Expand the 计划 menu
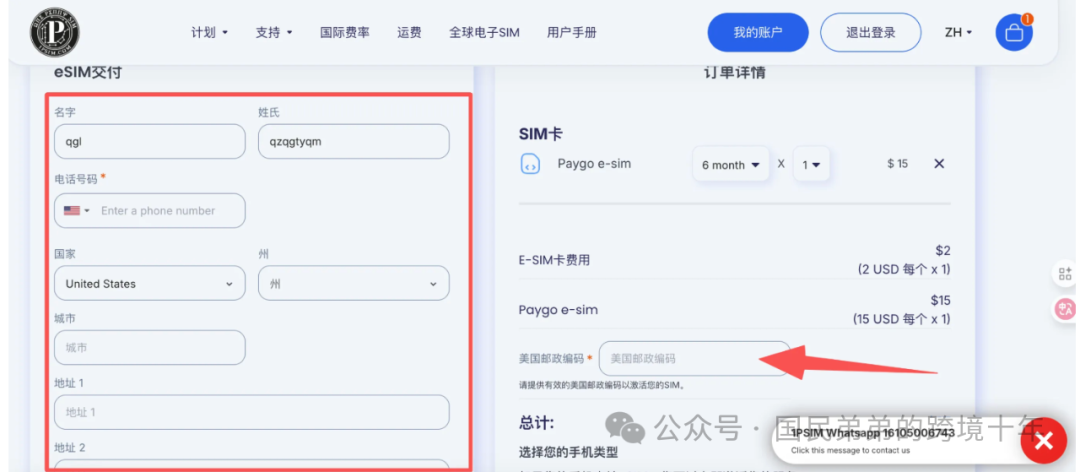The image size is (1080, 472). 209,32
